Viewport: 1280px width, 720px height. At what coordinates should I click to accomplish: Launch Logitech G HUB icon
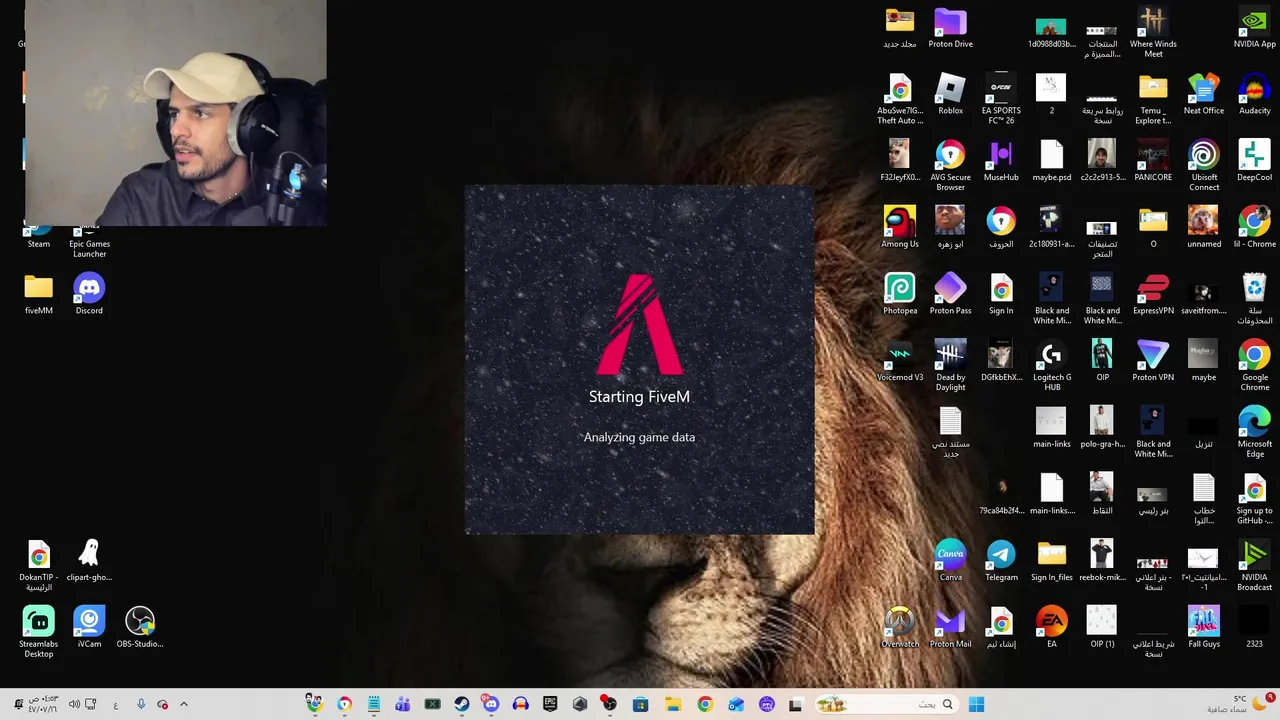point(1052,366)
